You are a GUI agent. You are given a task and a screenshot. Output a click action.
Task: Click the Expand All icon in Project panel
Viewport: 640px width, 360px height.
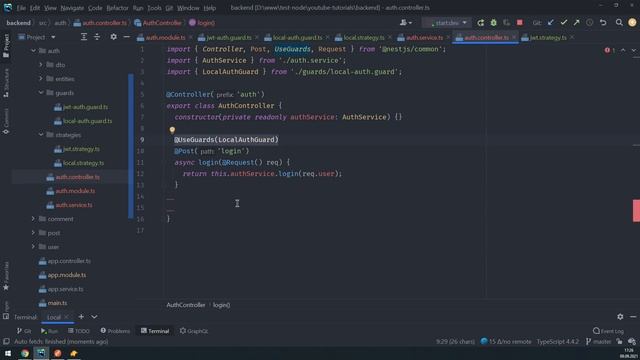pos(84,37)
